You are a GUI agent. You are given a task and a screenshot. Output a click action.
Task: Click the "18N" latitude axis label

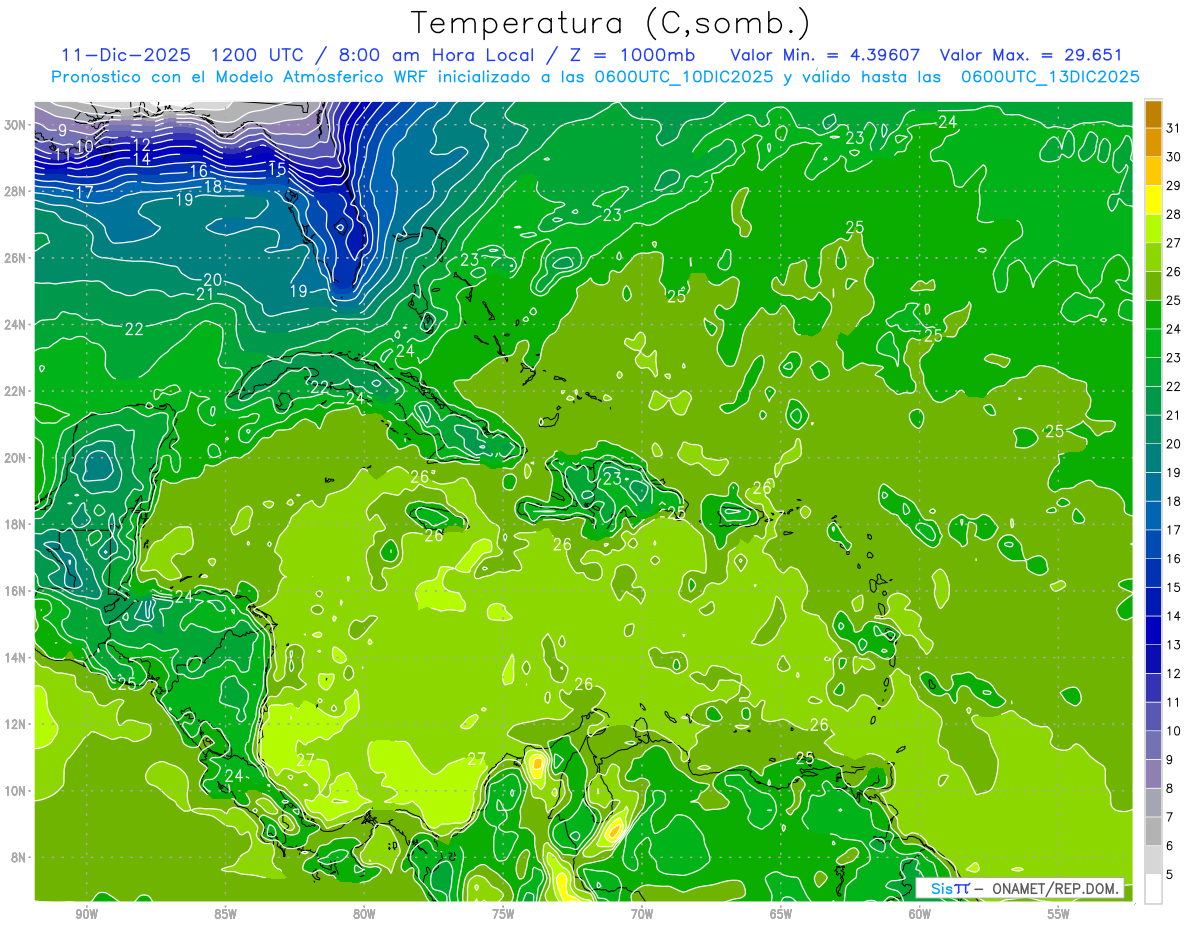coord(17,524)
